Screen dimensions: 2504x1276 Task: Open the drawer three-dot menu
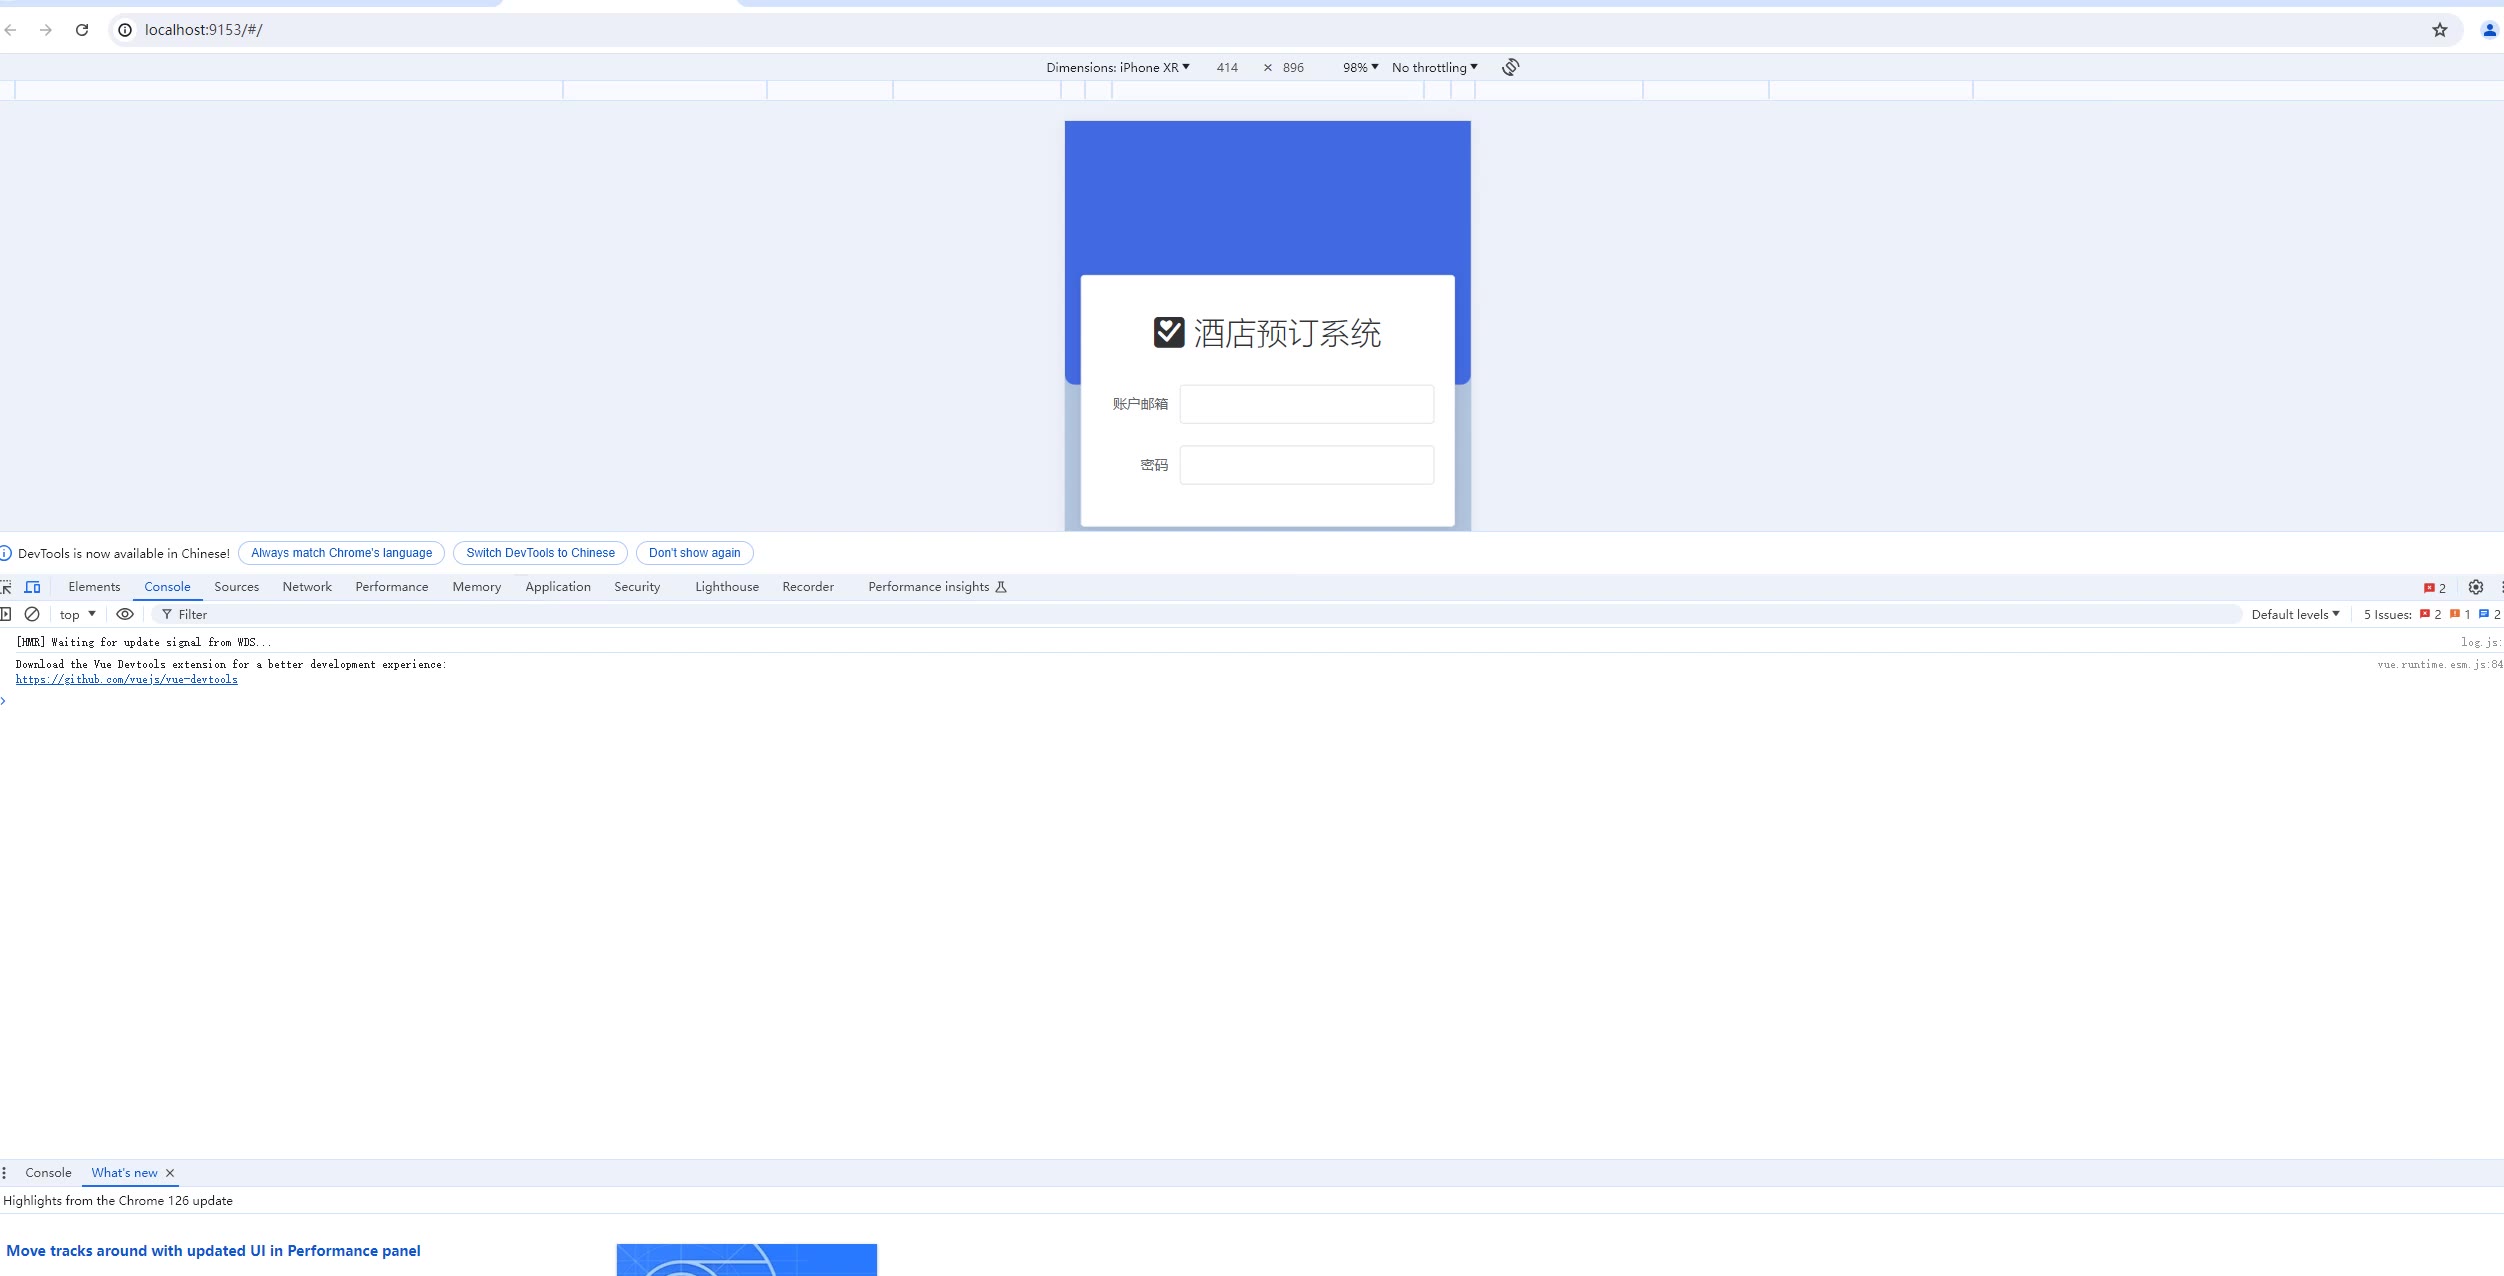tap(5, 1173)
